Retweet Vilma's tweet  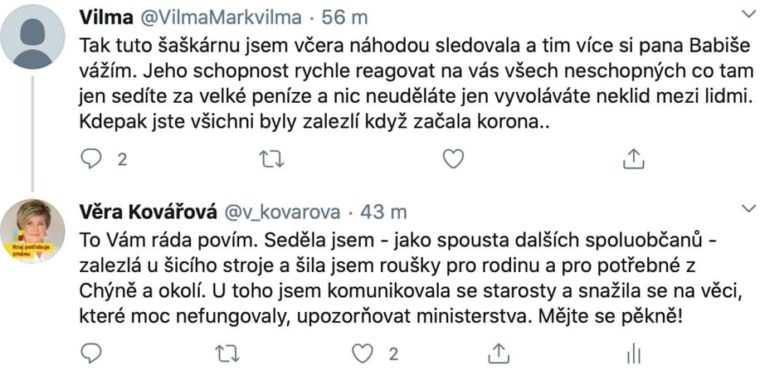[271, 159]
